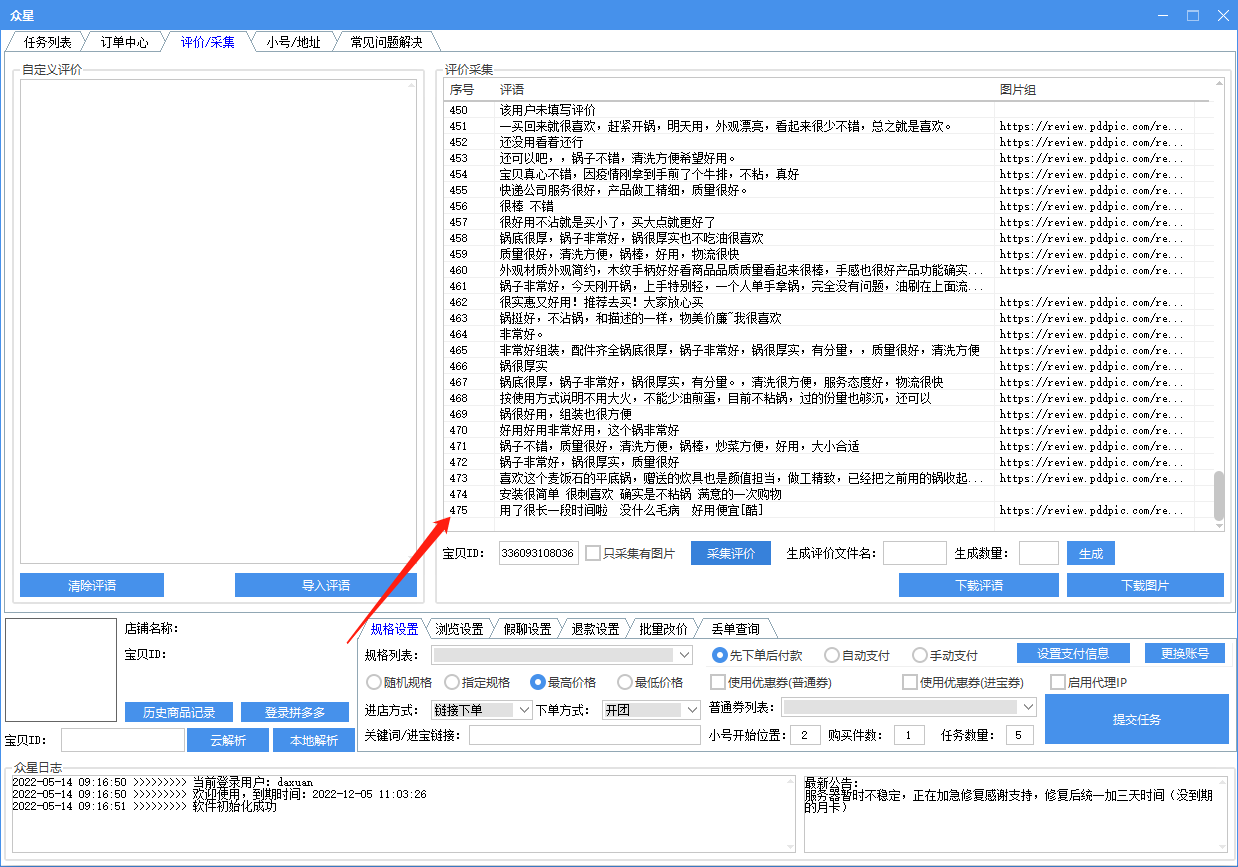Click the 清除评语 button
The width and height of the screenshot is (1238, 867).
click(92, 585)
